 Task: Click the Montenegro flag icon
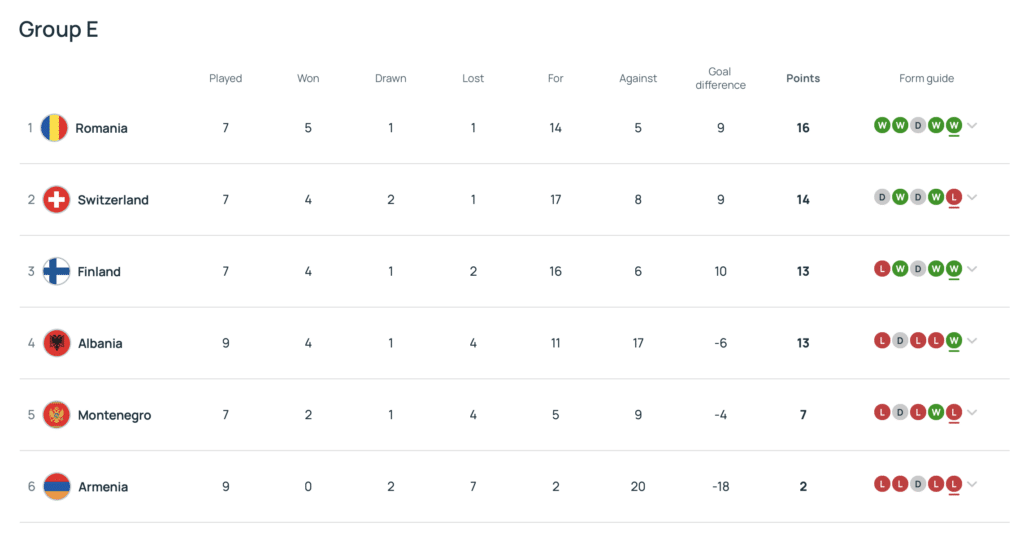coord(57,415)
